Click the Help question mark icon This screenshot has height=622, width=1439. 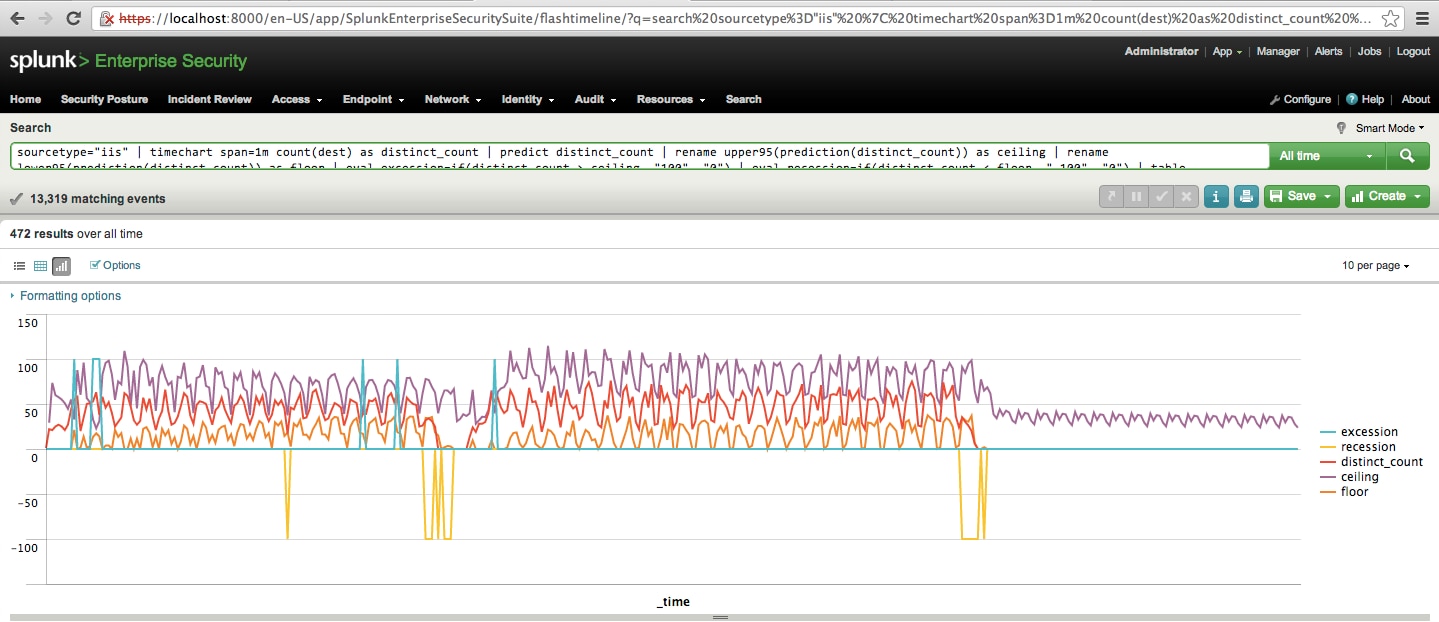coord(1352,99)
